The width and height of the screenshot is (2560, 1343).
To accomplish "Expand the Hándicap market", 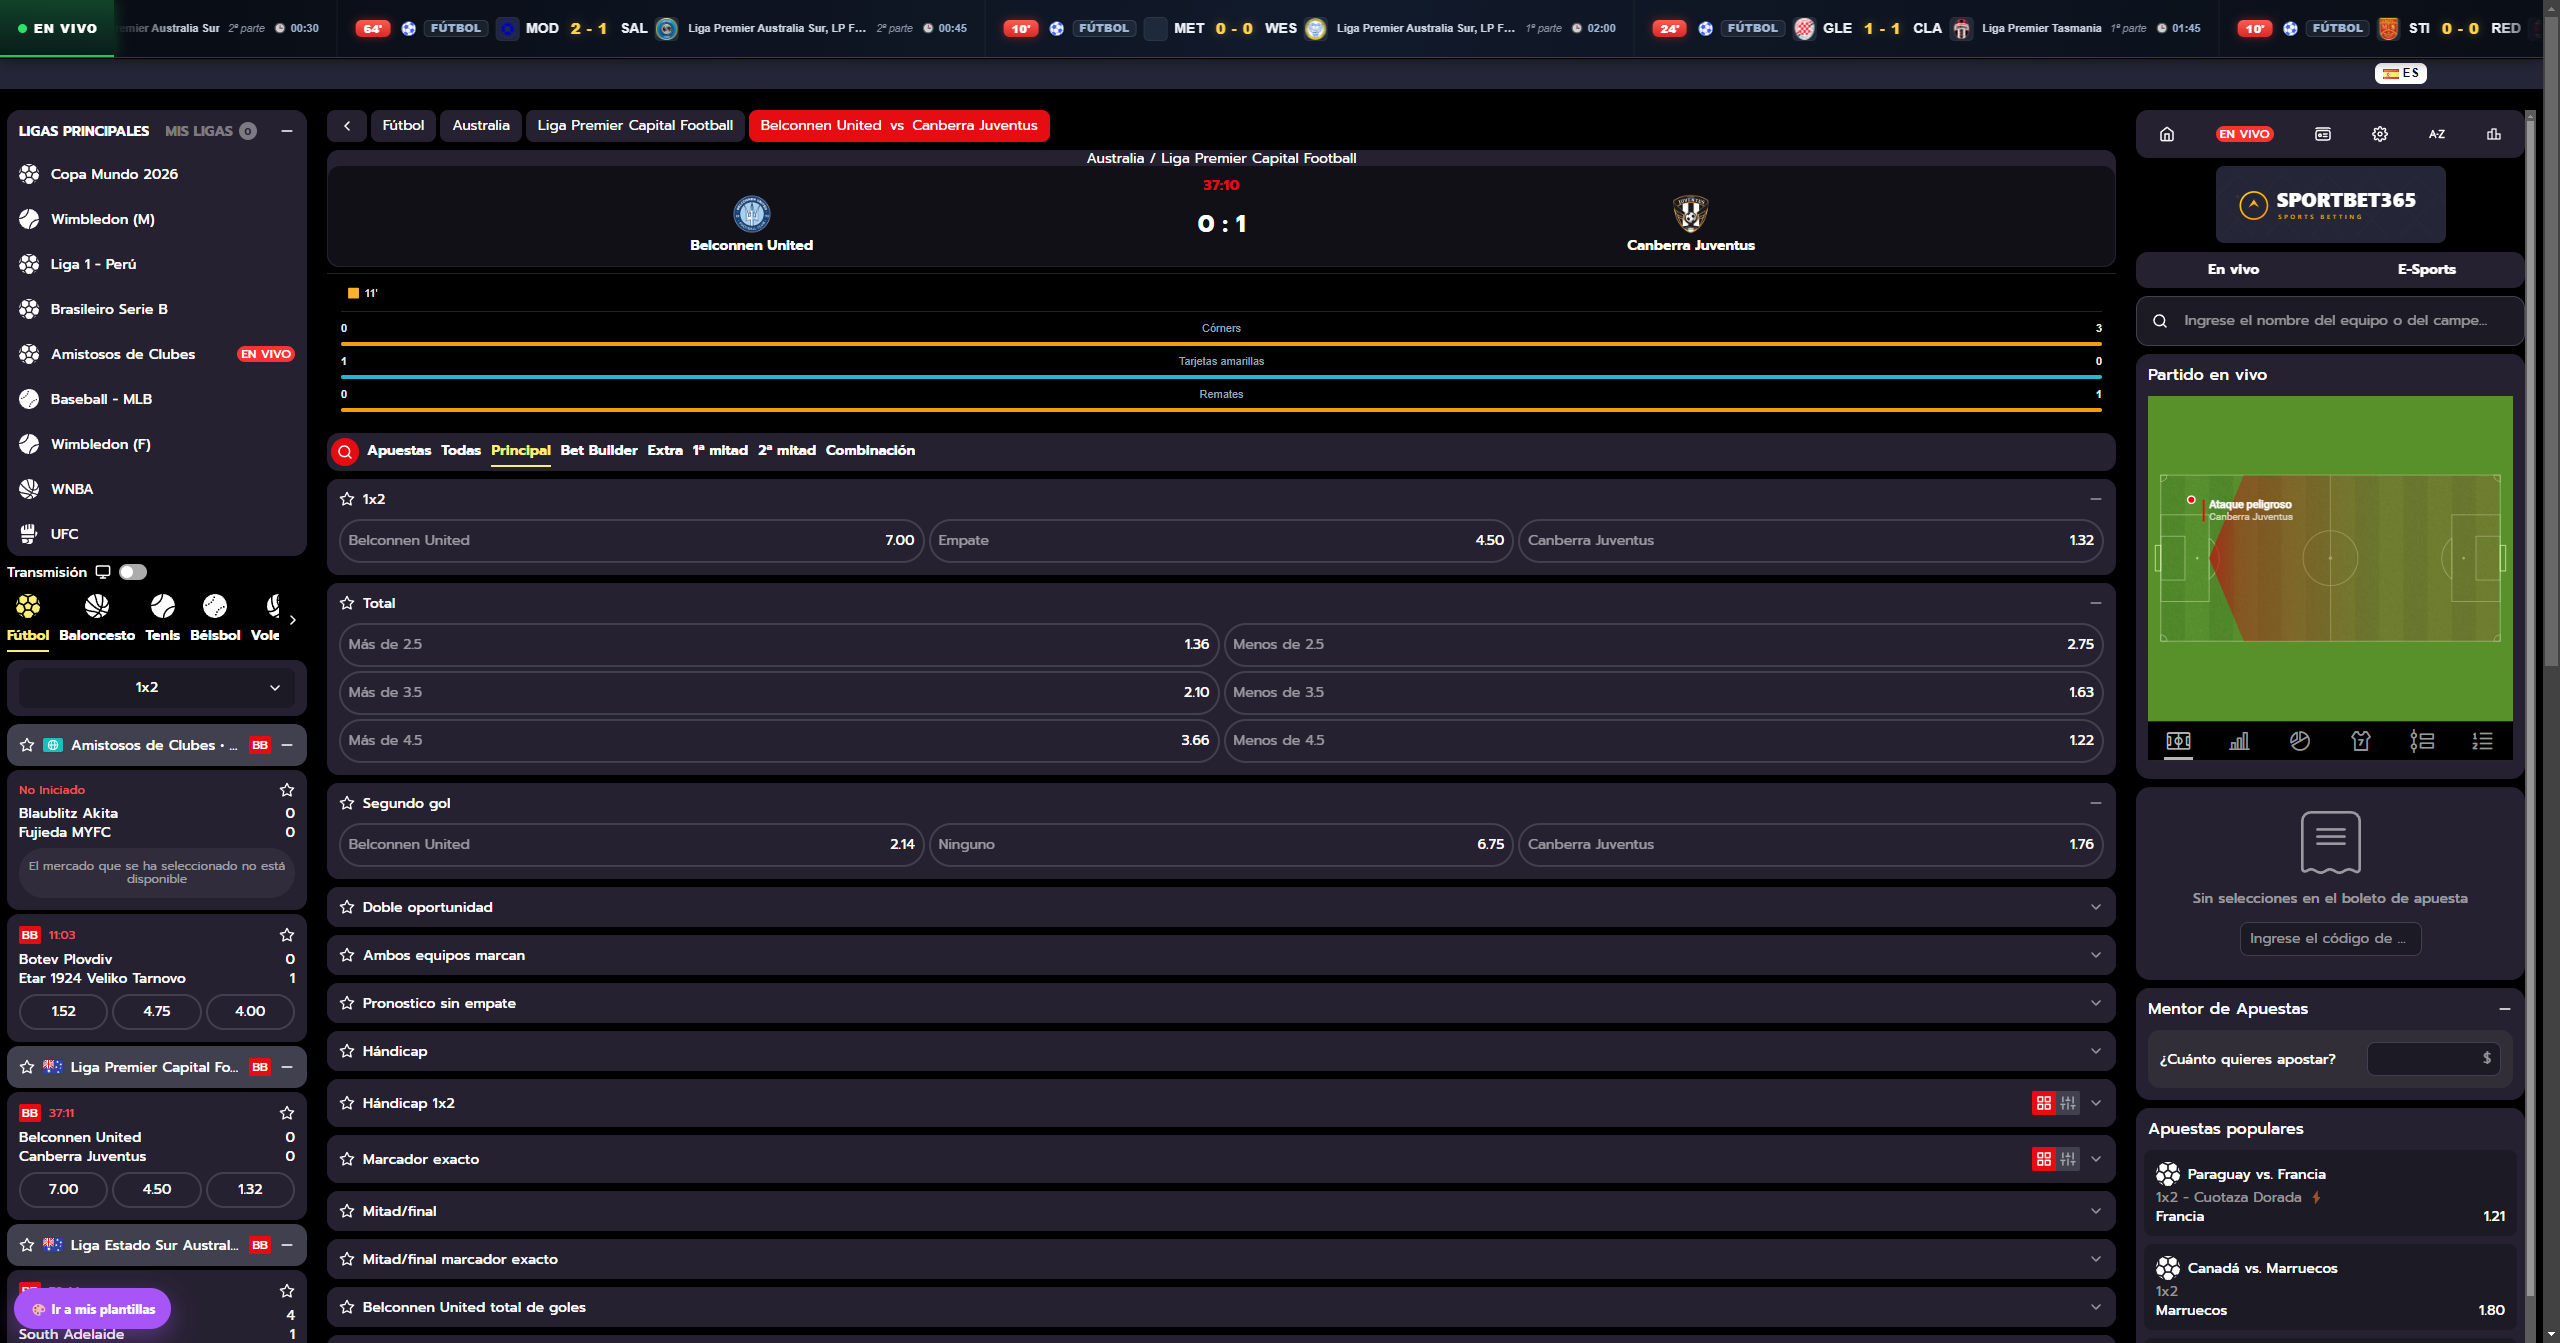I will tap(2096, 1051).
